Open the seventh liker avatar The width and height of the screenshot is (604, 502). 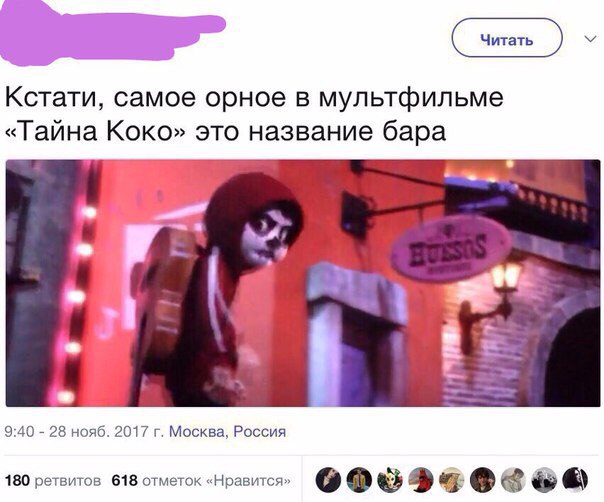coord(513,480)
